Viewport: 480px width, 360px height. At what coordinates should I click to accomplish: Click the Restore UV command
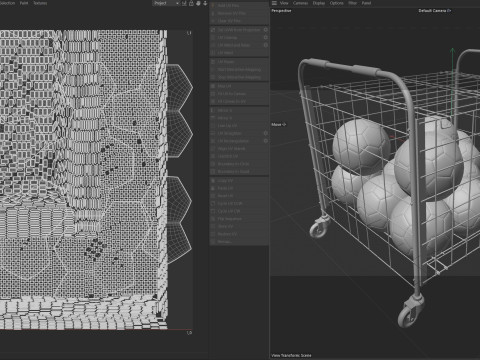[239, 234]
